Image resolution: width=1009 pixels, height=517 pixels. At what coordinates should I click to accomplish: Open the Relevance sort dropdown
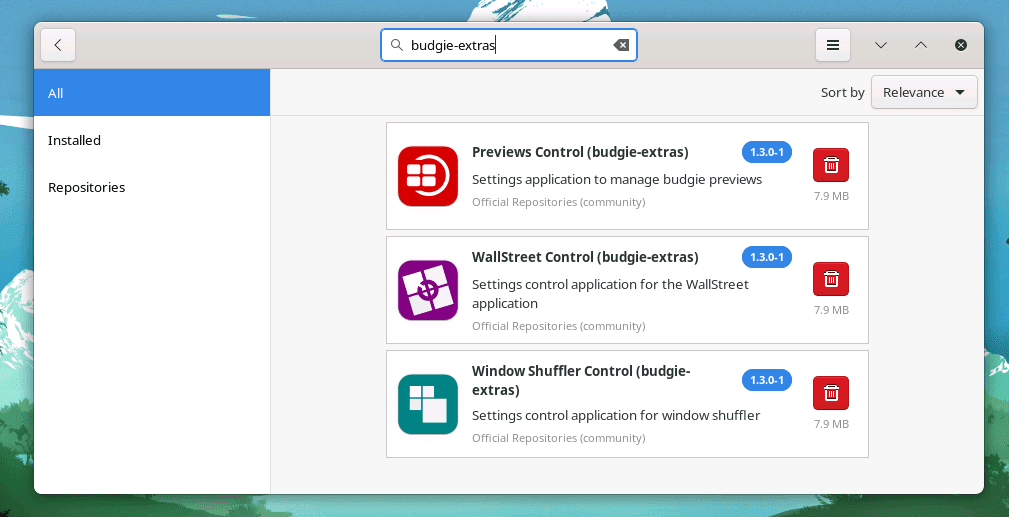click(924, 92)
